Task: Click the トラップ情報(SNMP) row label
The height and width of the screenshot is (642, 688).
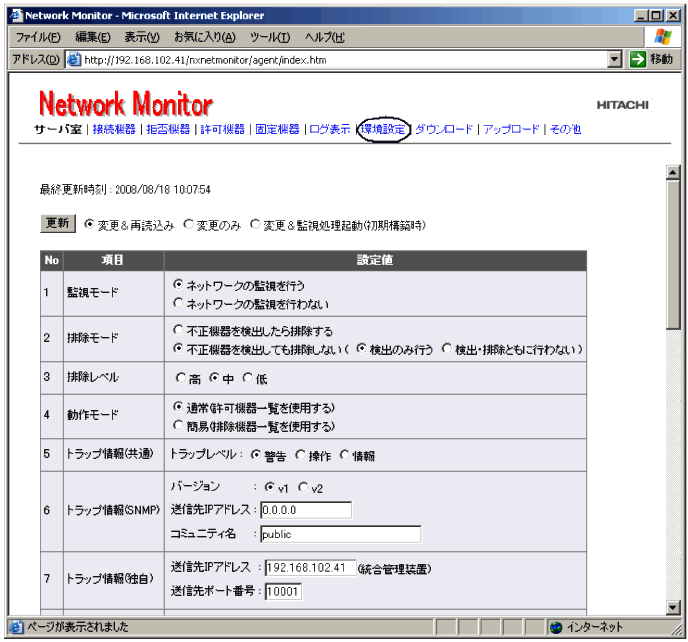Action: coord(113,510)
